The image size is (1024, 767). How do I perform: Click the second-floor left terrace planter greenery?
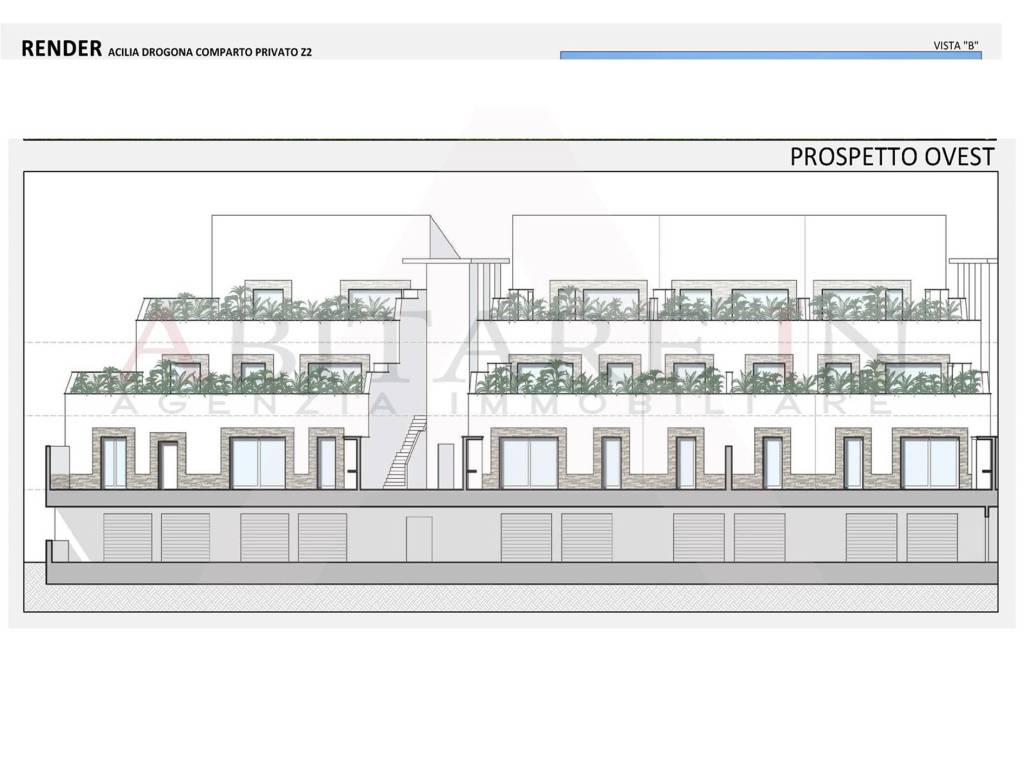(220, 380)
